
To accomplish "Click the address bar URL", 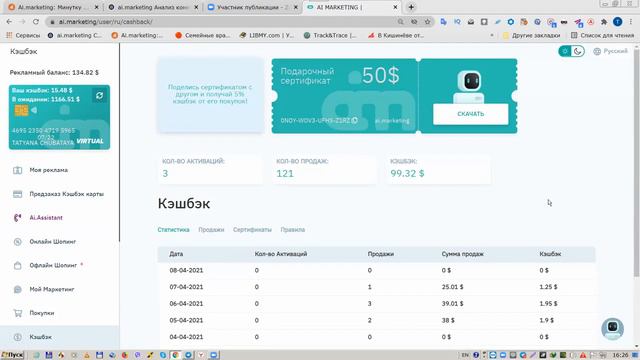I will pos(105,22).
